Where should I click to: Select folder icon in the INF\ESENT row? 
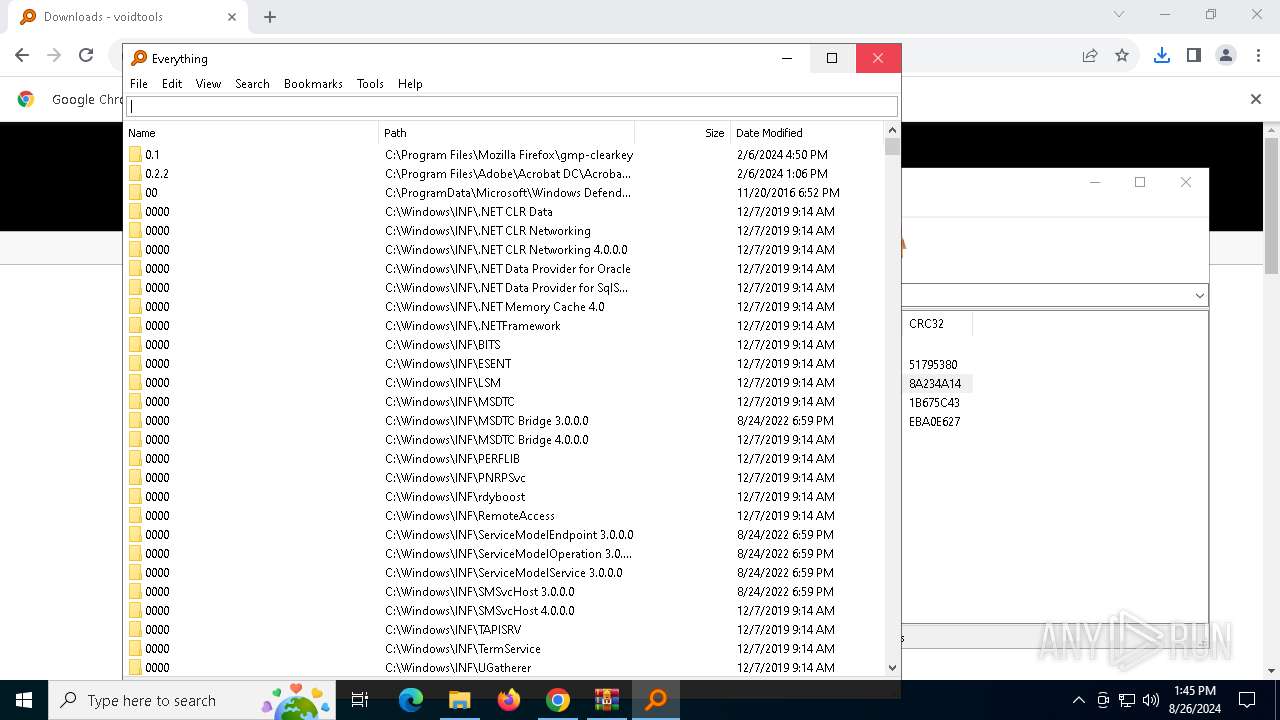pyautogui.click(x=135, y=364)
